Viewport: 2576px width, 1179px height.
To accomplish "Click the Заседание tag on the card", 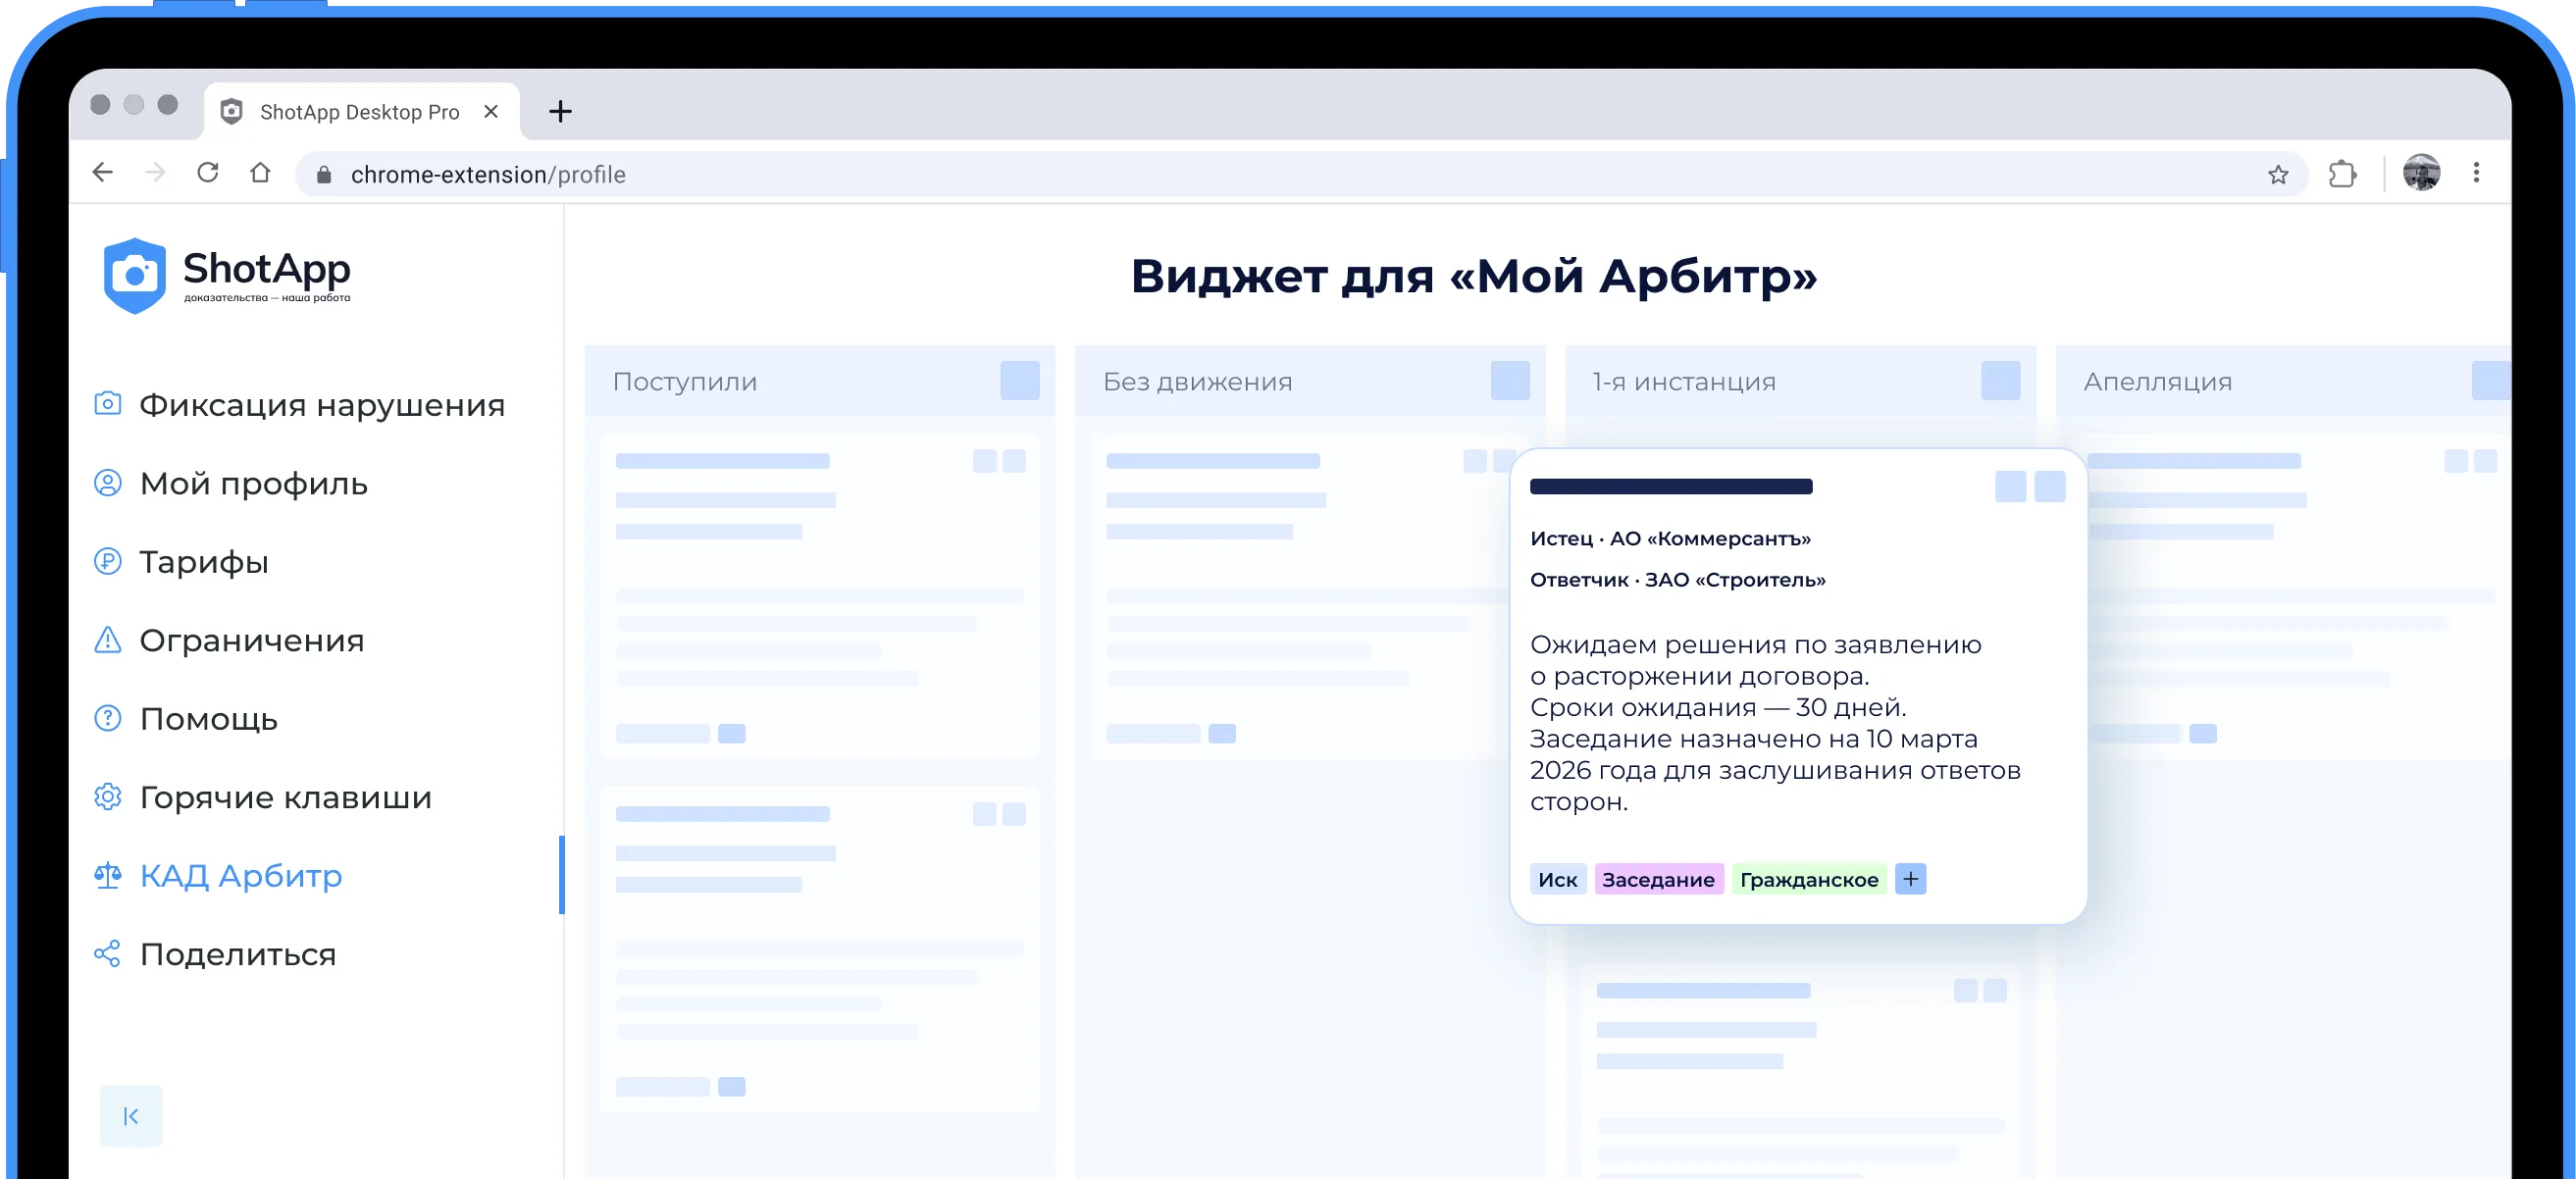I will (x=1657, y=879).
